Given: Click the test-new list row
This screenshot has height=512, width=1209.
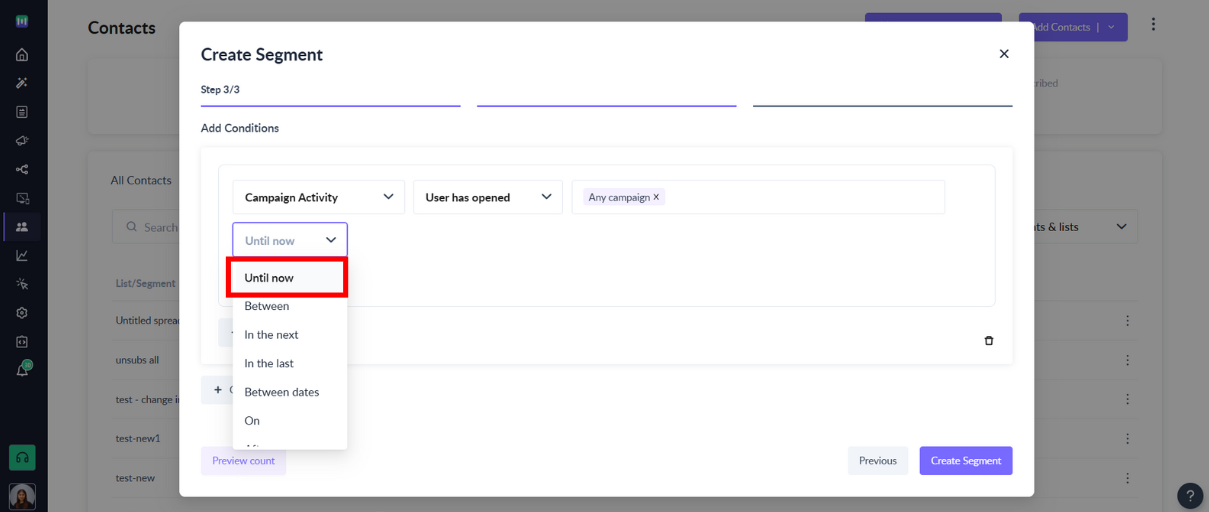Looking at the screenshot, I should point(135,478).
